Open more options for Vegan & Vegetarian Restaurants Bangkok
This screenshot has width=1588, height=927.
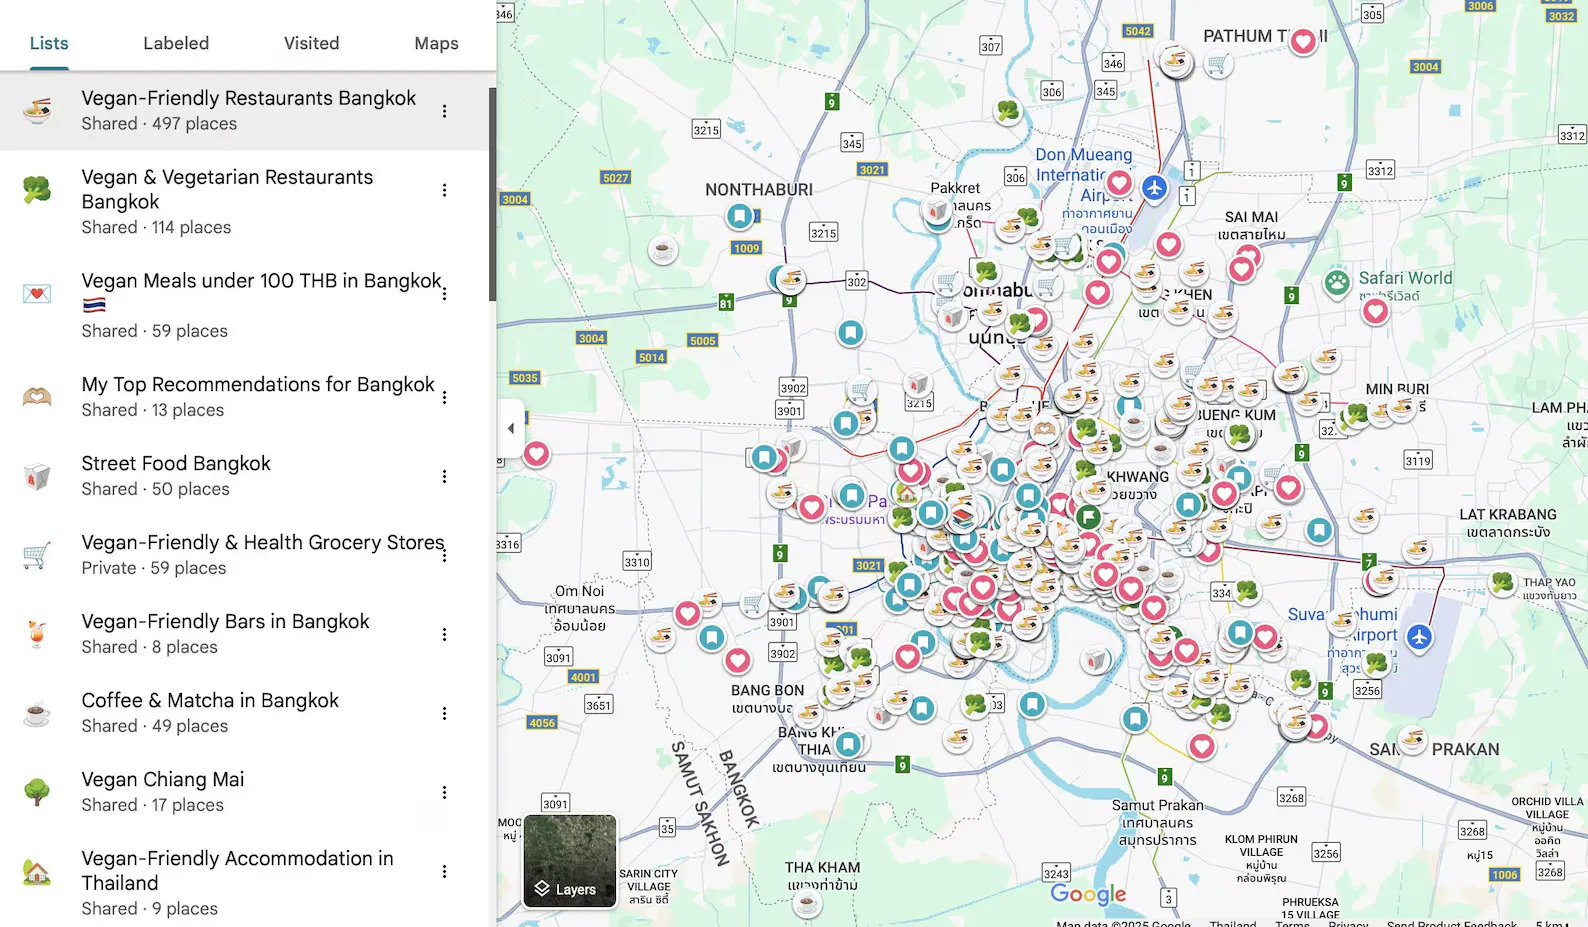(x=445, y=190)
